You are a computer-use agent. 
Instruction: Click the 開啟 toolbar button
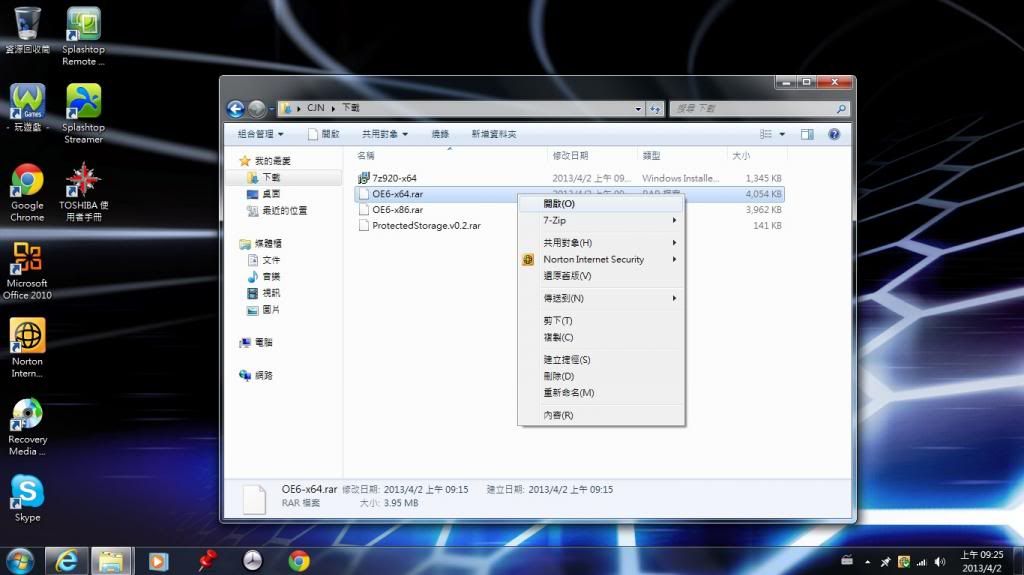(324, 134)
